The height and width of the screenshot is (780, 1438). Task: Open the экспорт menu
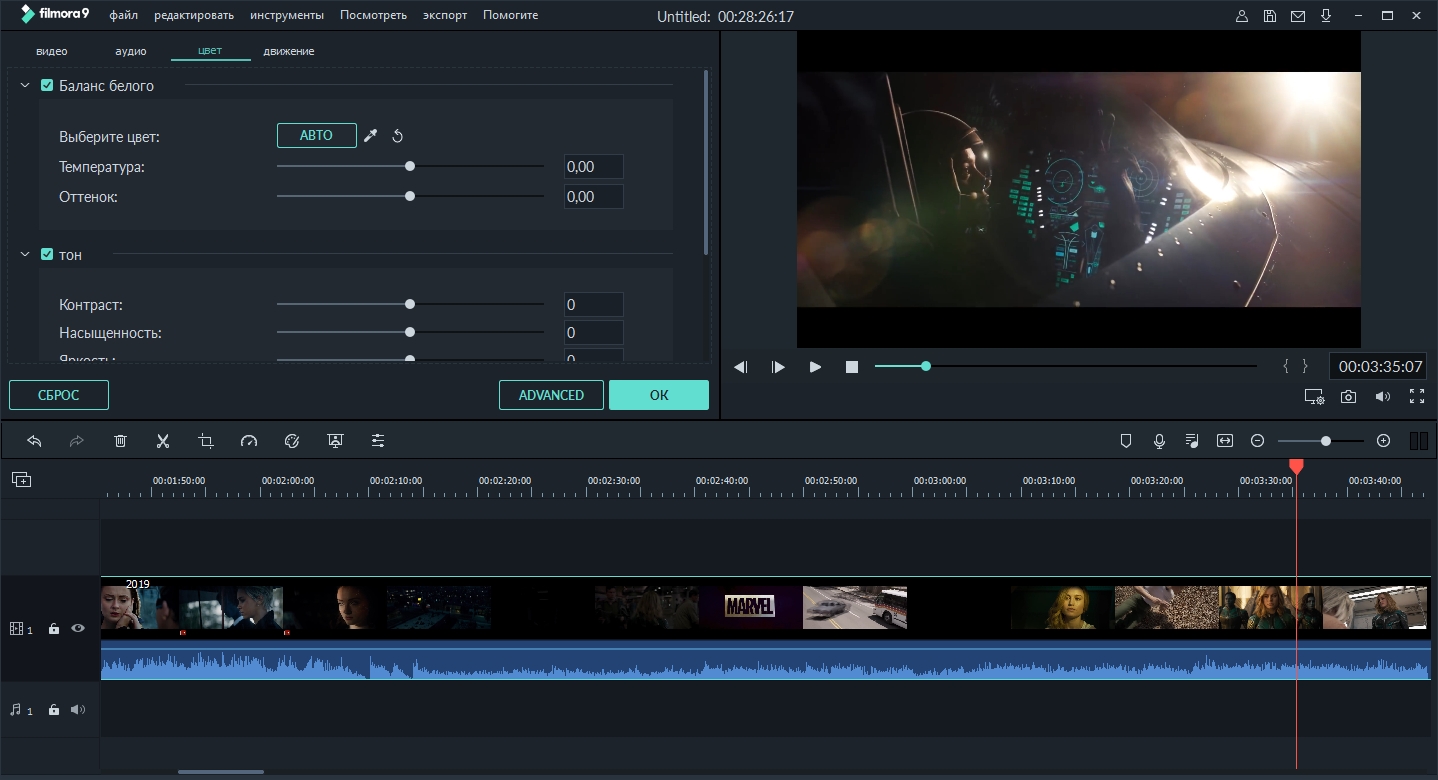pos(444,15)
